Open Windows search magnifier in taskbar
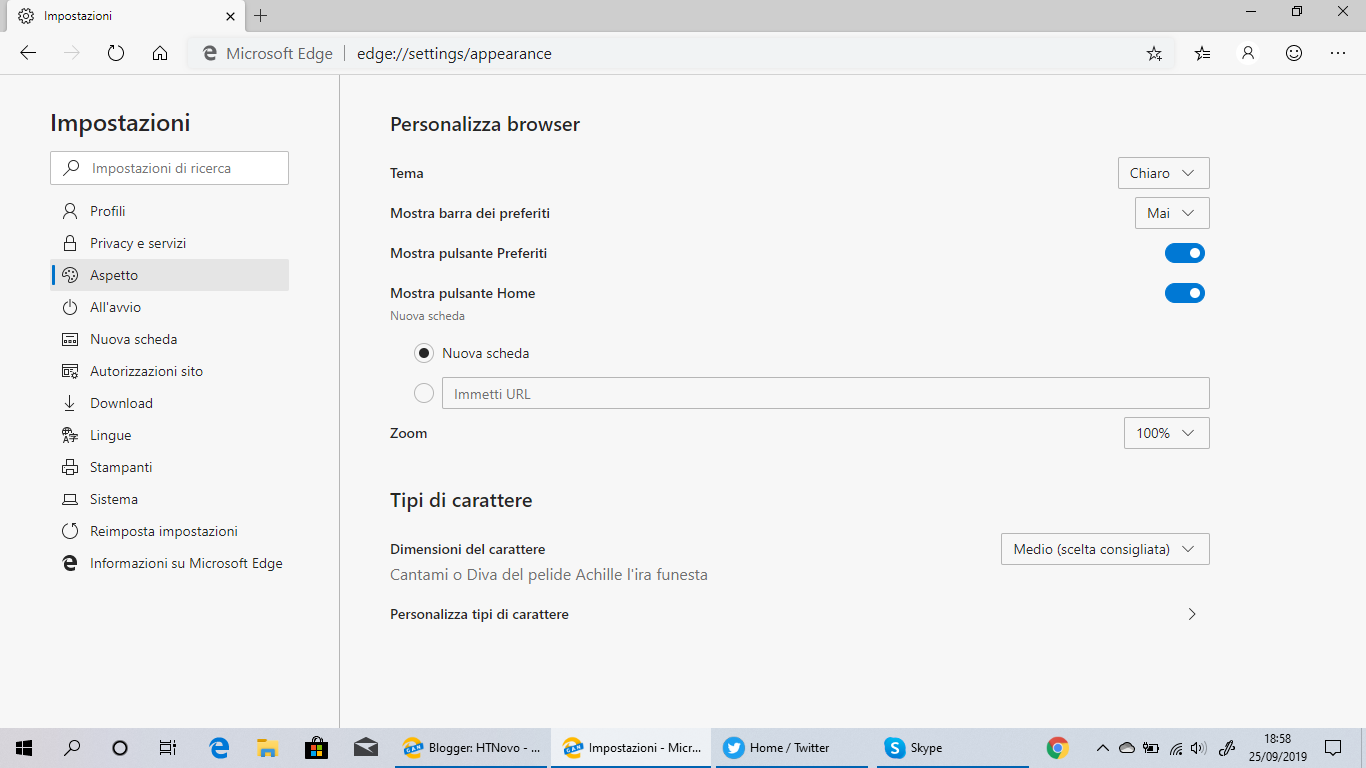 tap(72, 747)
